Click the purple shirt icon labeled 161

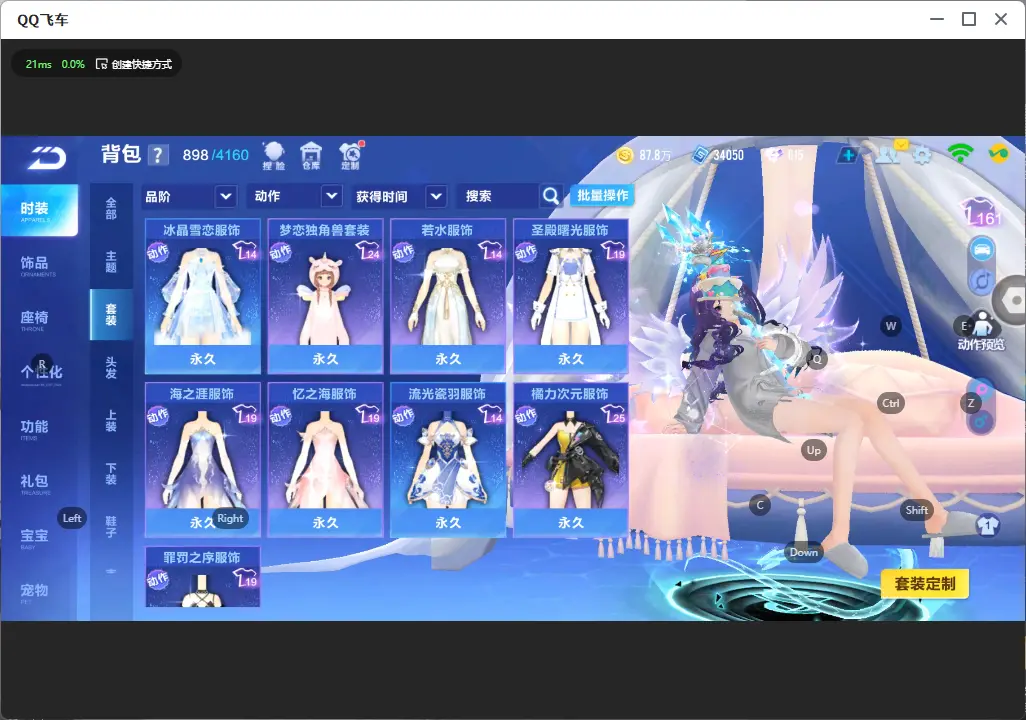[981, 212]
